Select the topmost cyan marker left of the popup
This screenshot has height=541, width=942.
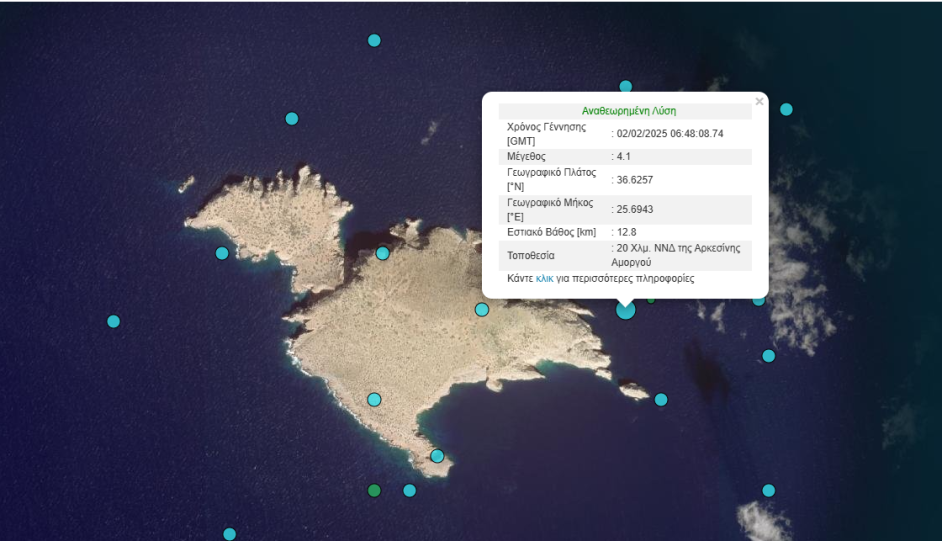(x=374, y=40)
